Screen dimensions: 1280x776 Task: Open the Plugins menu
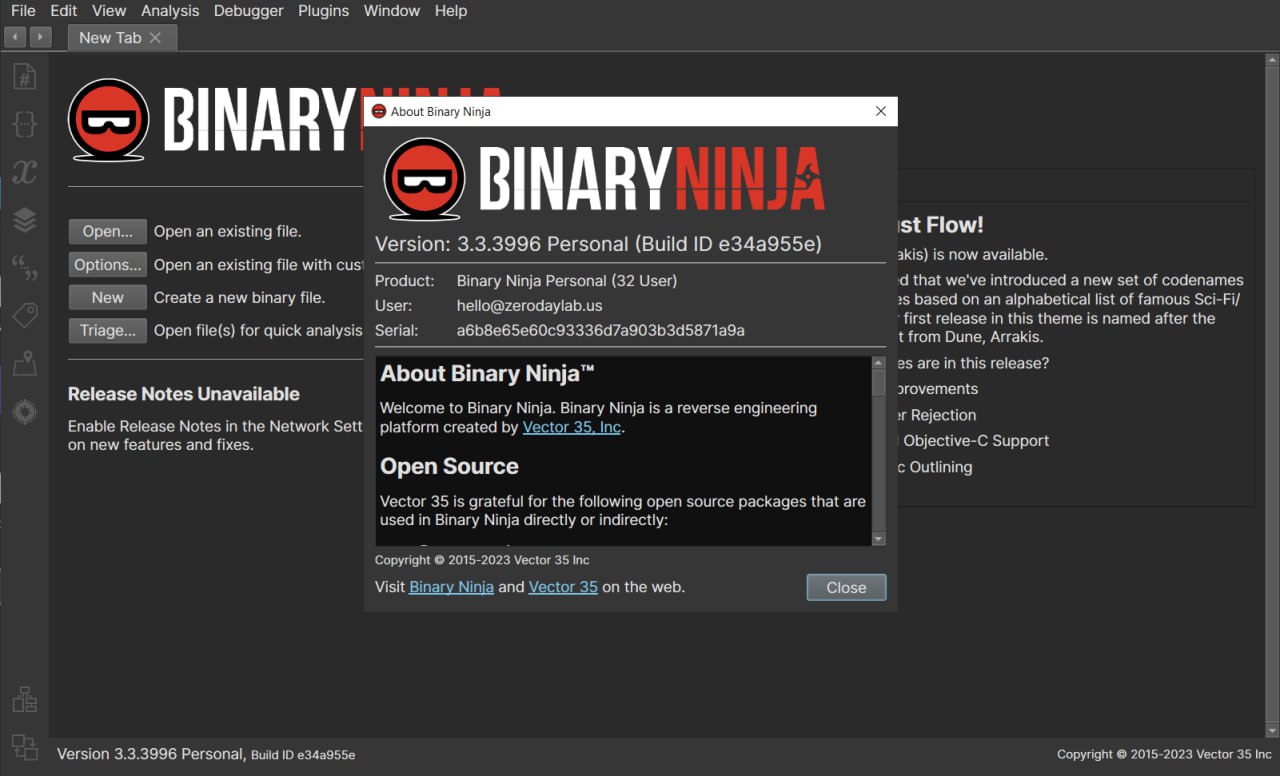324,11
